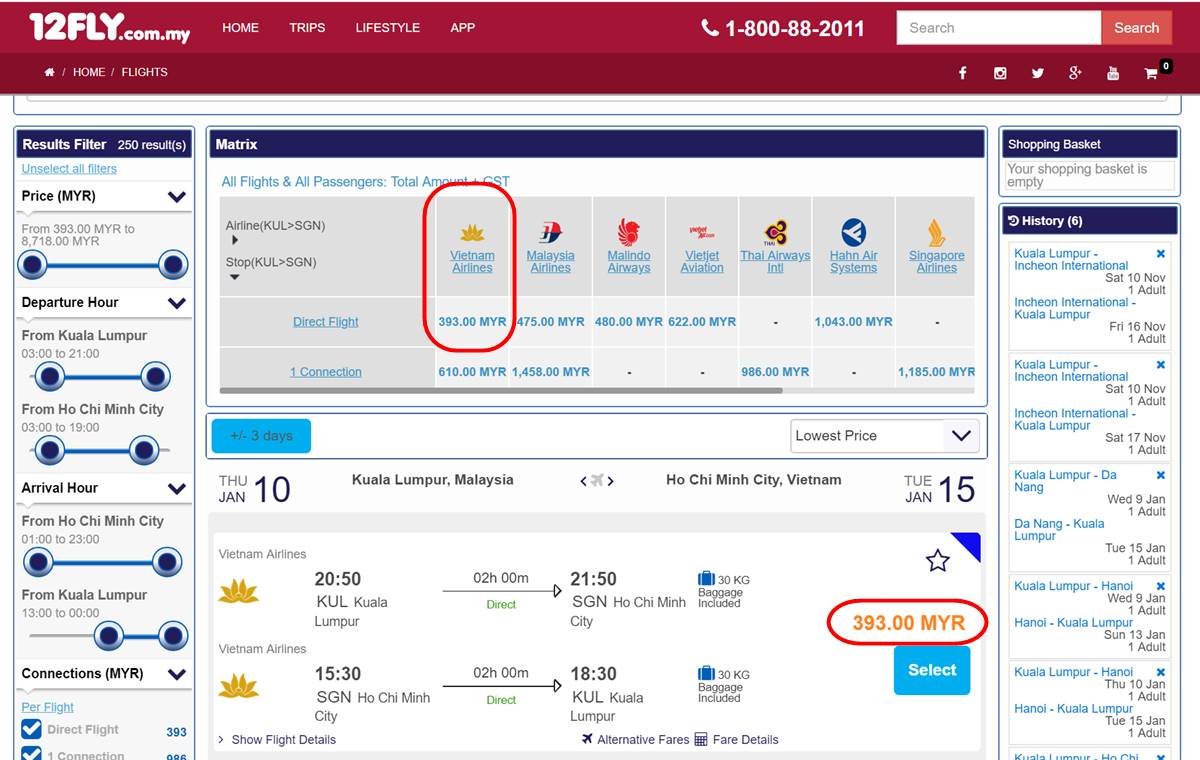Collapse the Price (MYR) filter section
The image size is (1200, 760).
[177, 197]
